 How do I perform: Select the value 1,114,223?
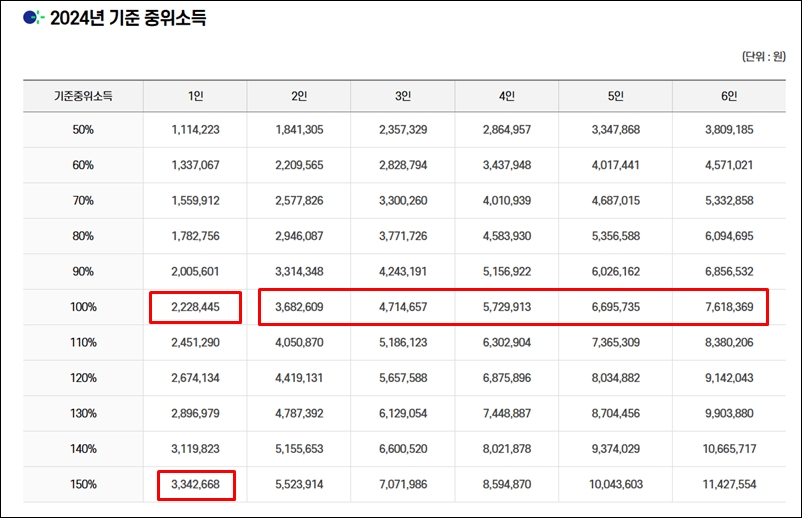(x=195, y=130)
